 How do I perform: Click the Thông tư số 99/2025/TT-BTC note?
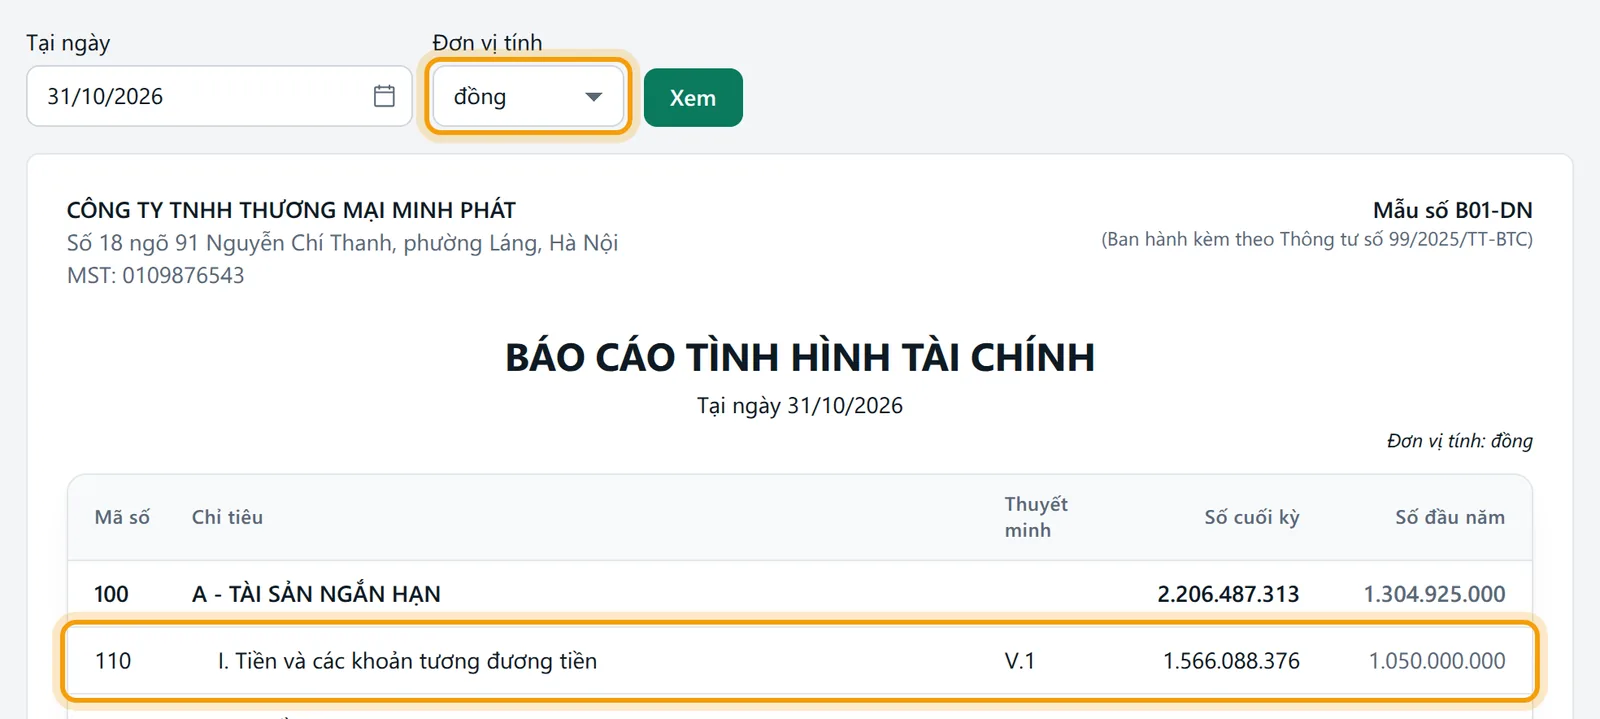1317,239
